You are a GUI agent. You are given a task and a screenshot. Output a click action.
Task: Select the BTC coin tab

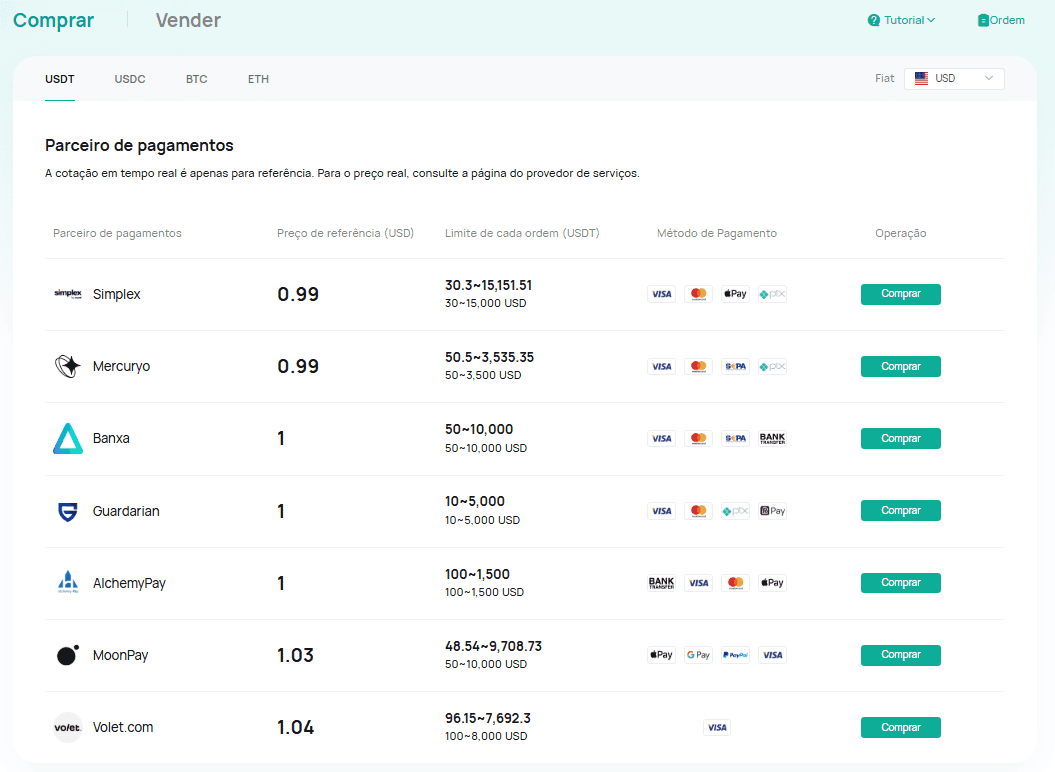point(196,79)
